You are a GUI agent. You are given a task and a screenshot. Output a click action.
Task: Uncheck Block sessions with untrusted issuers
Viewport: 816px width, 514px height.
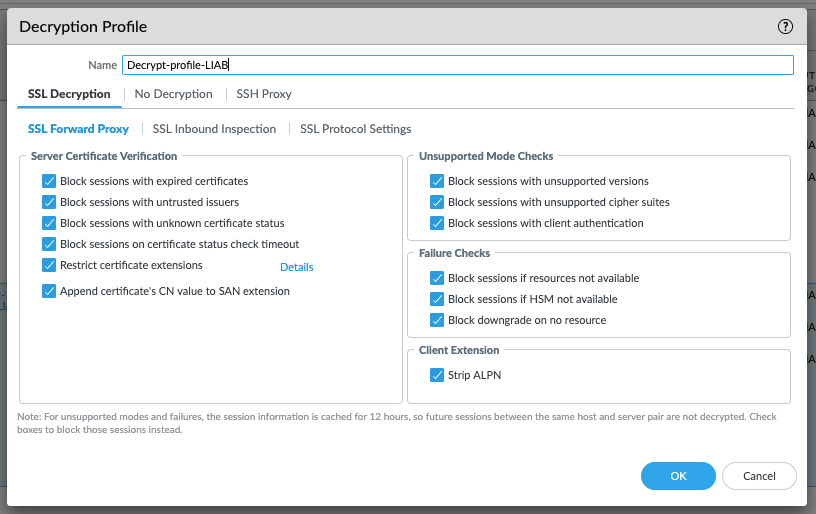pos(49,202)
